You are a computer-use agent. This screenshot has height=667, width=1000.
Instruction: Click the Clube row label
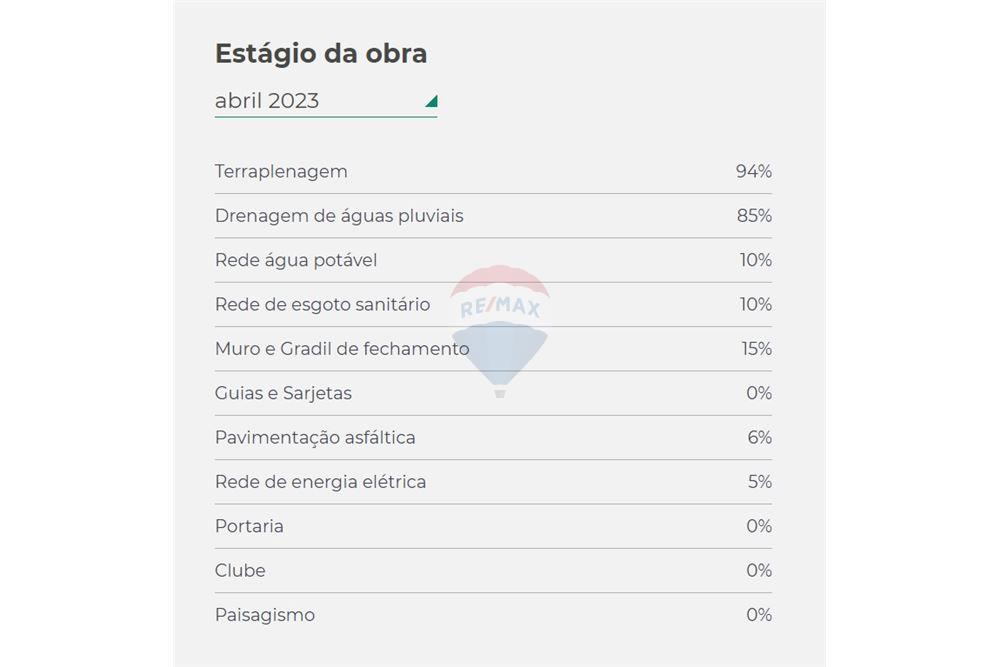[240, 570]
